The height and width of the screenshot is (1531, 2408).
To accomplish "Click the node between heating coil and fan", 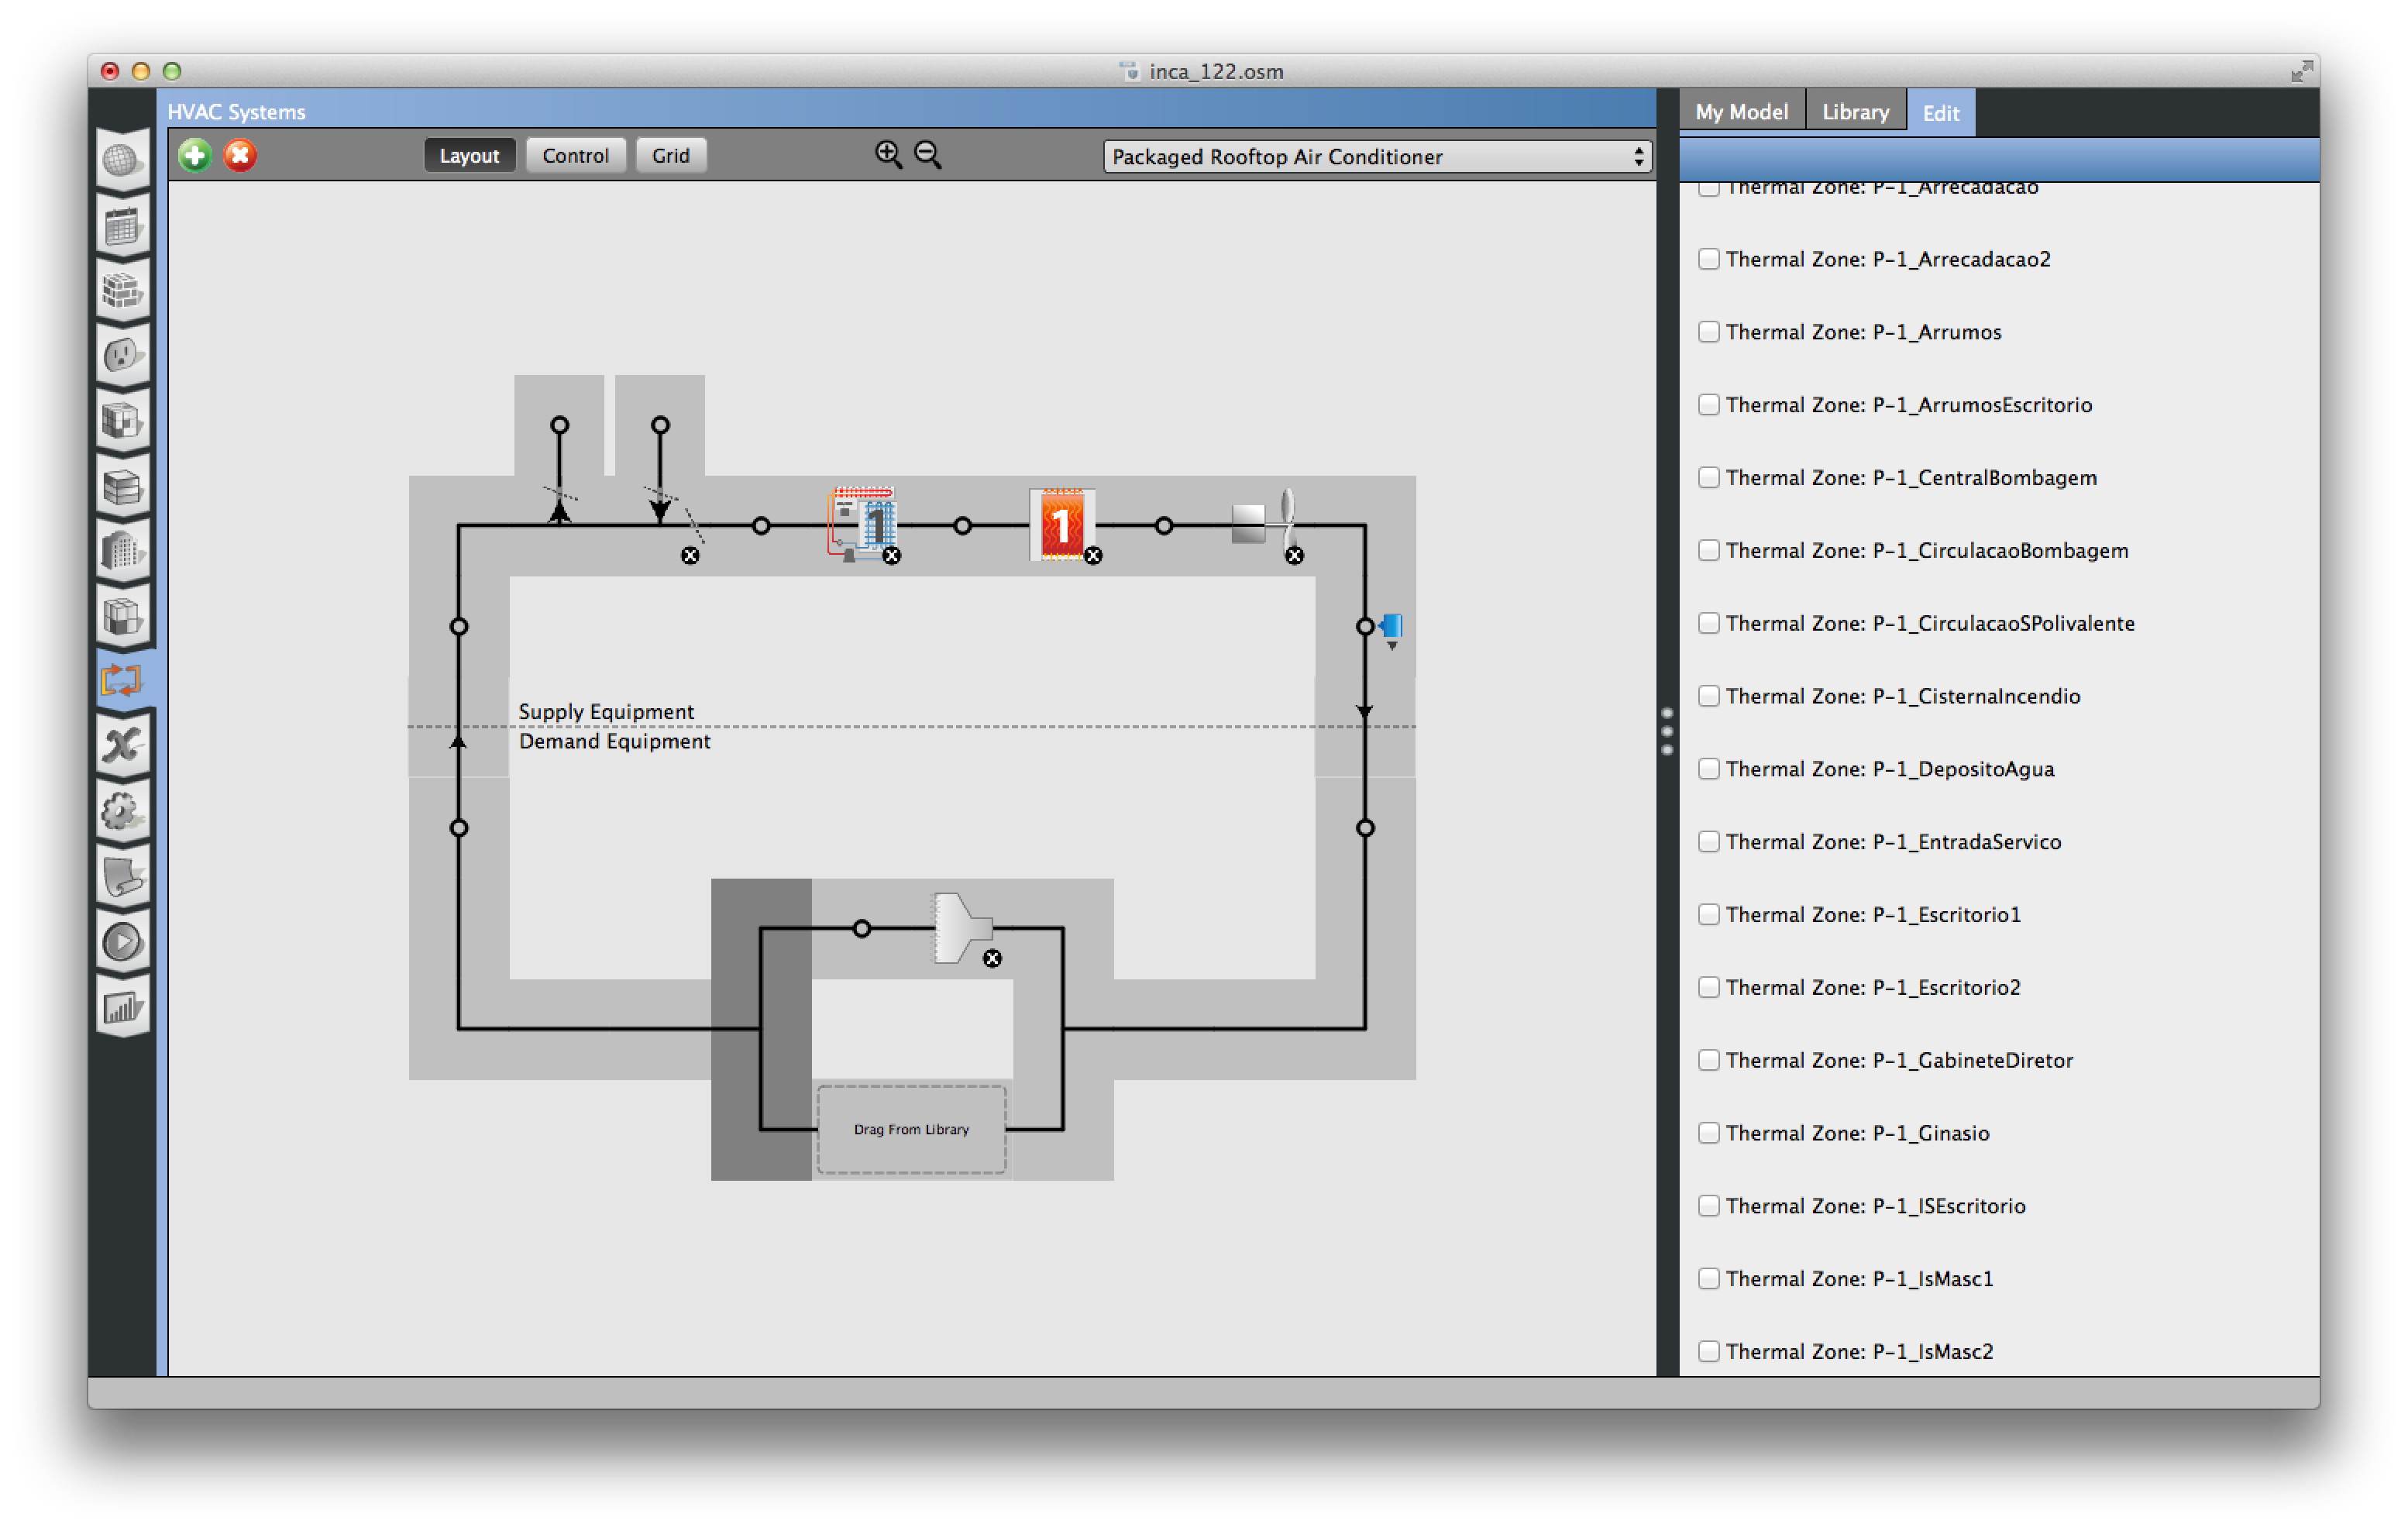I will pos(1164,526).
